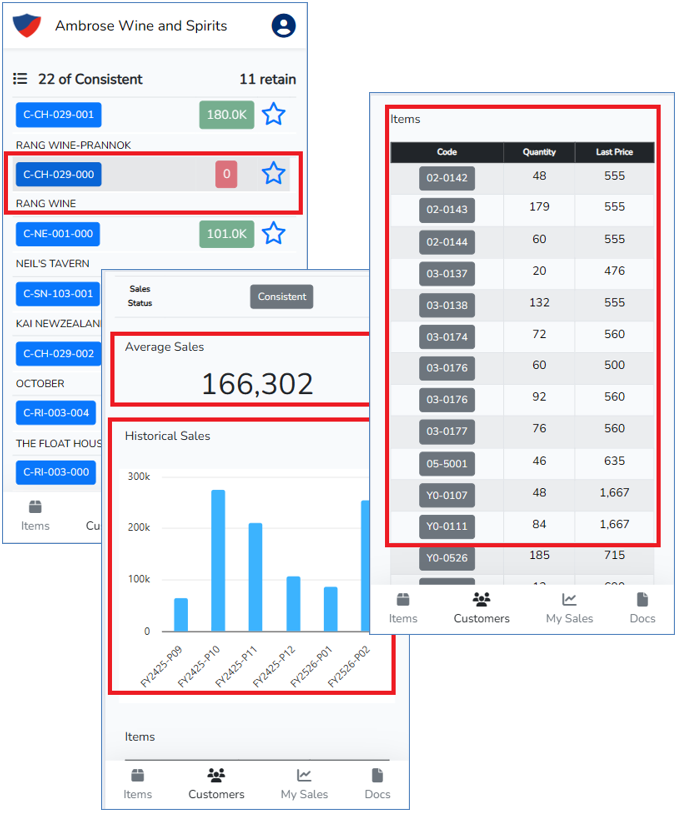The image size is (677, 813).
Task: Open My Sales tab in middle window
Action: tap(304, 784)
